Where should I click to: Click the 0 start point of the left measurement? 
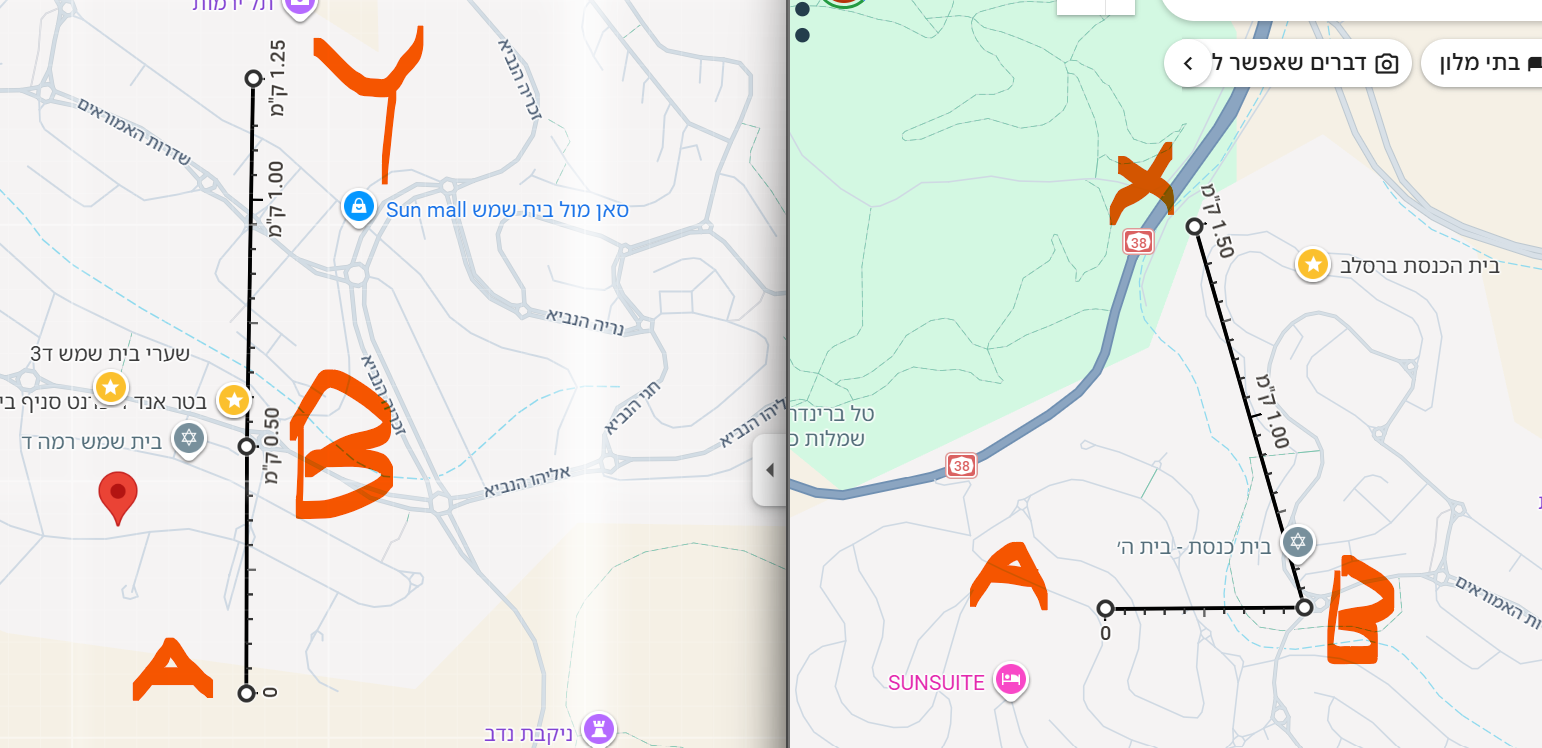[x=246, y=693]
